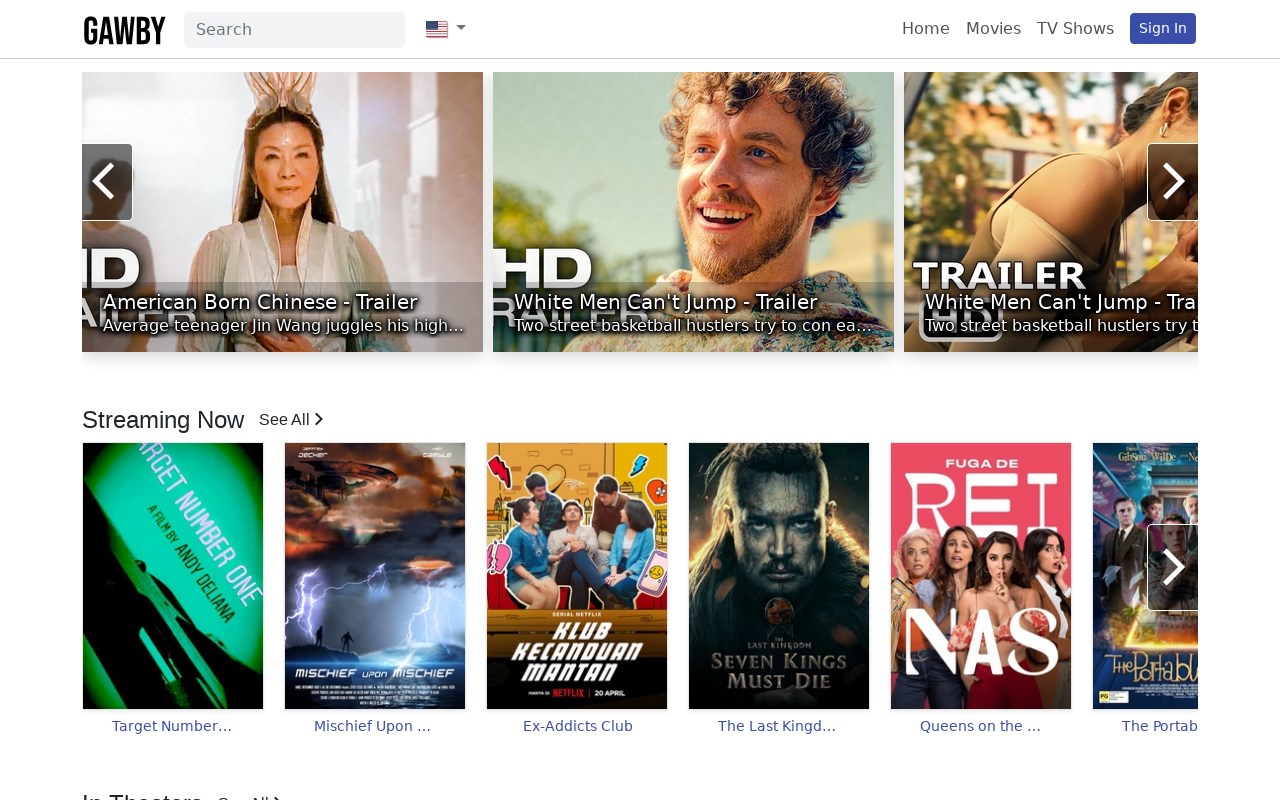
Task: Show the previous trailer in the carousel
Action: click(106, 182)
